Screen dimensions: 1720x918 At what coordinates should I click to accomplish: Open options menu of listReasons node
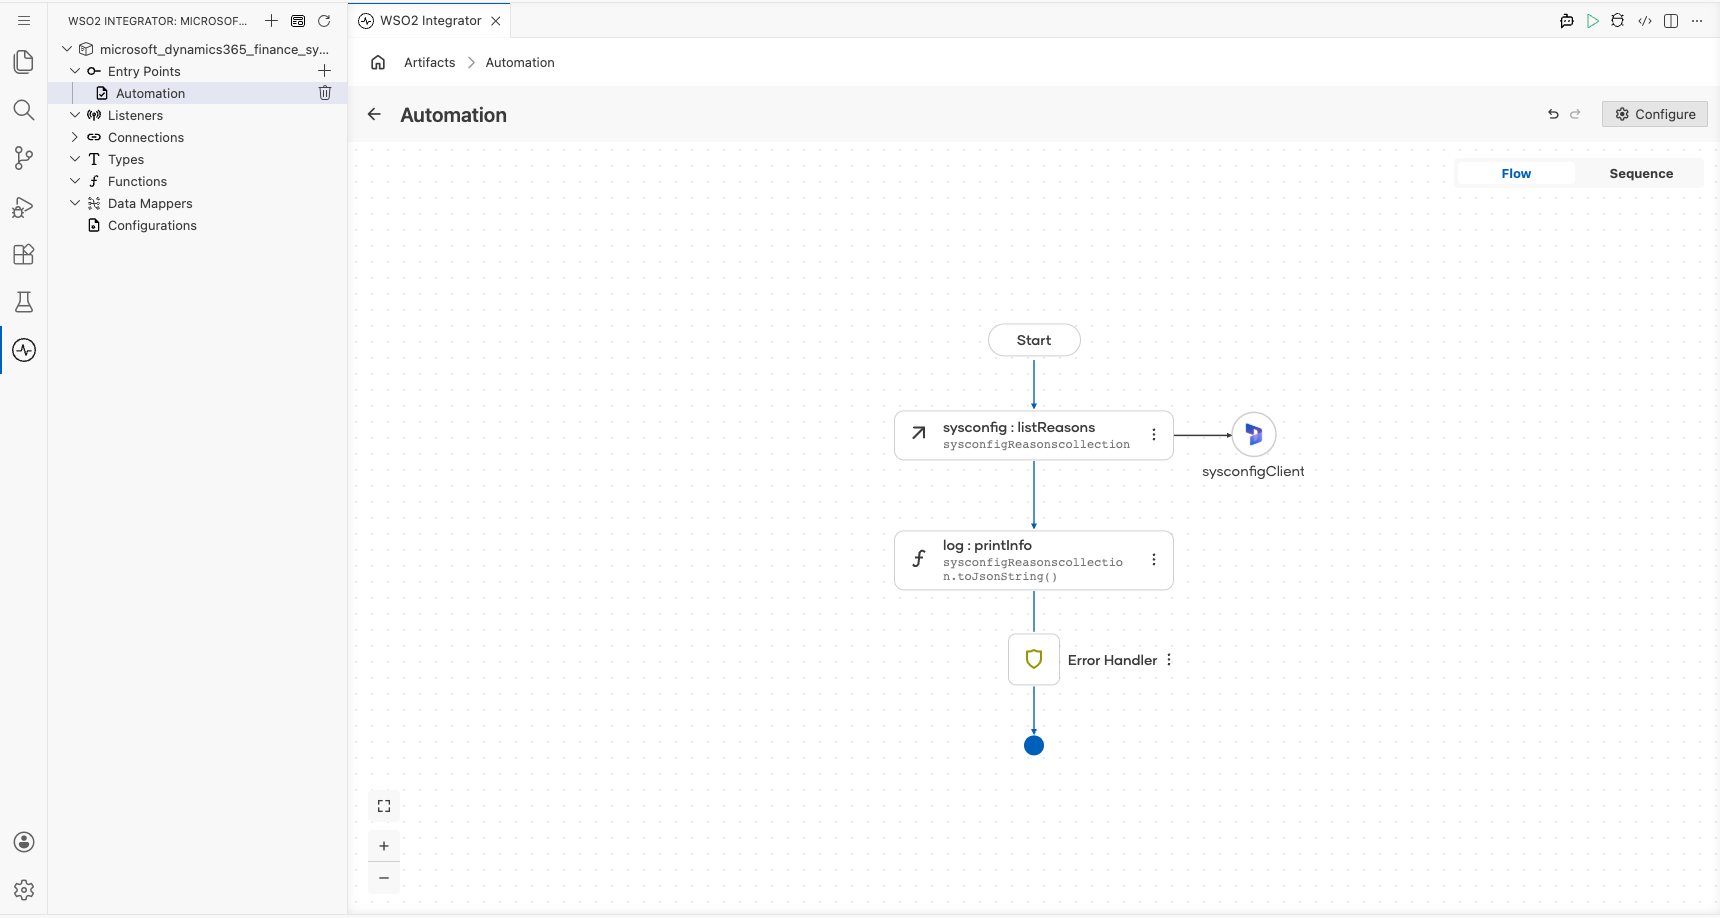1154,435
